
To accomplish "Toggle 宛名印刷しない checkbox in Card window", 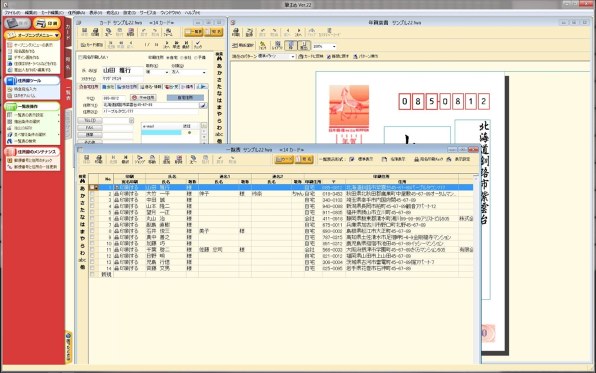I will pyautogui.click(x=80, y=57).
